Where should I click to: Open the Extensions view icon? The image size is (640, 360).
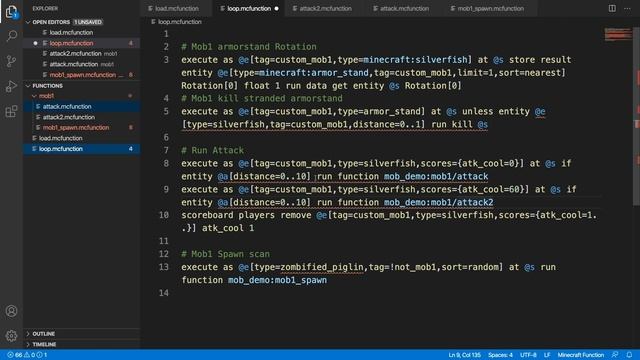[x=11, y=111]
